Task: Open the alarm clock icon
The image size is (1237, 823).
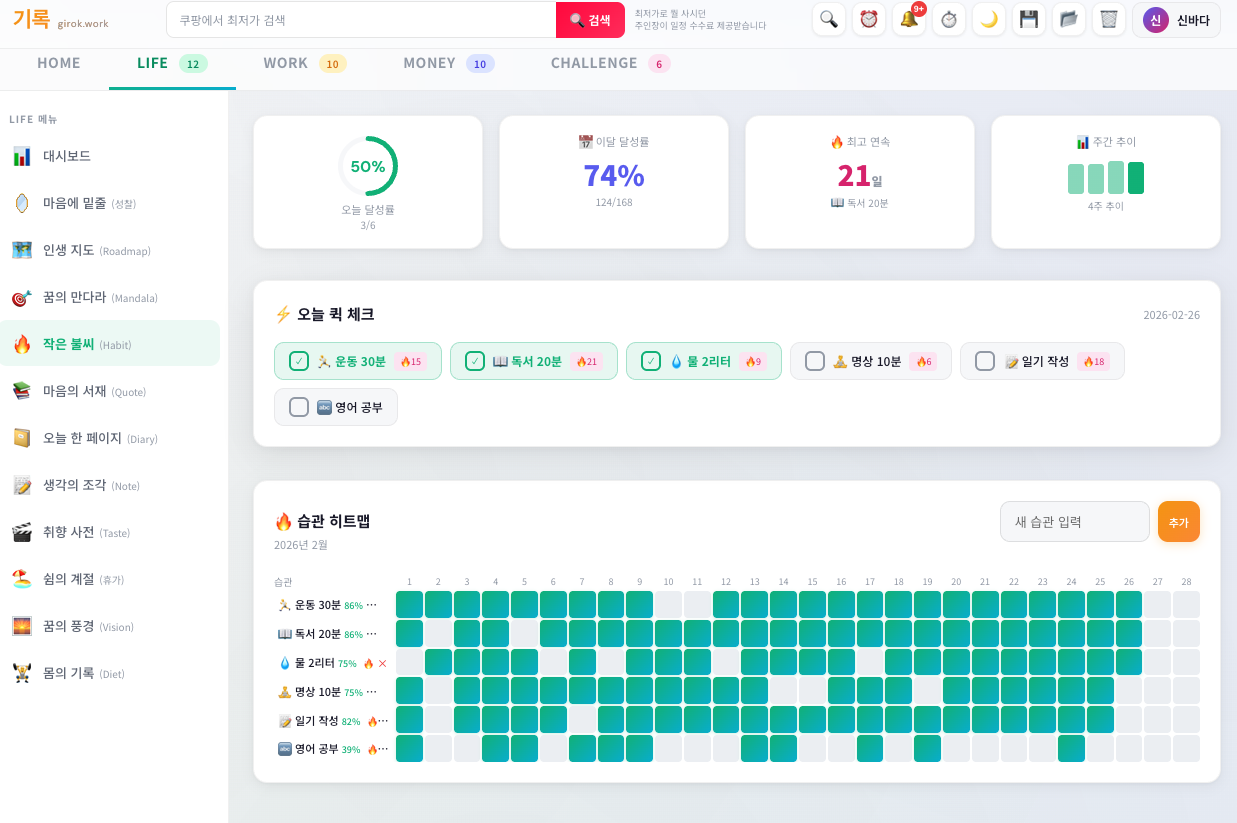Action: tap(869, 19)
